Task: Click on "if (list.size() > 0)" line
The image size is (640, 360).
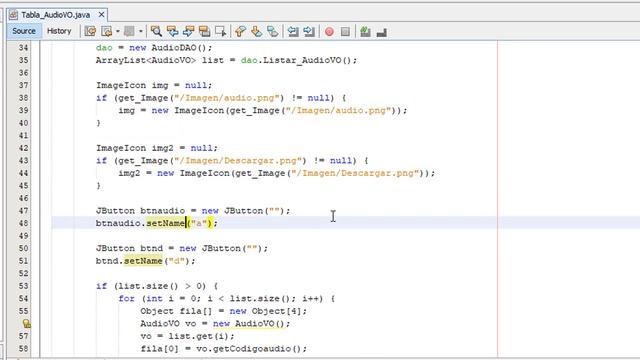Action: click(x=157, y=286)
